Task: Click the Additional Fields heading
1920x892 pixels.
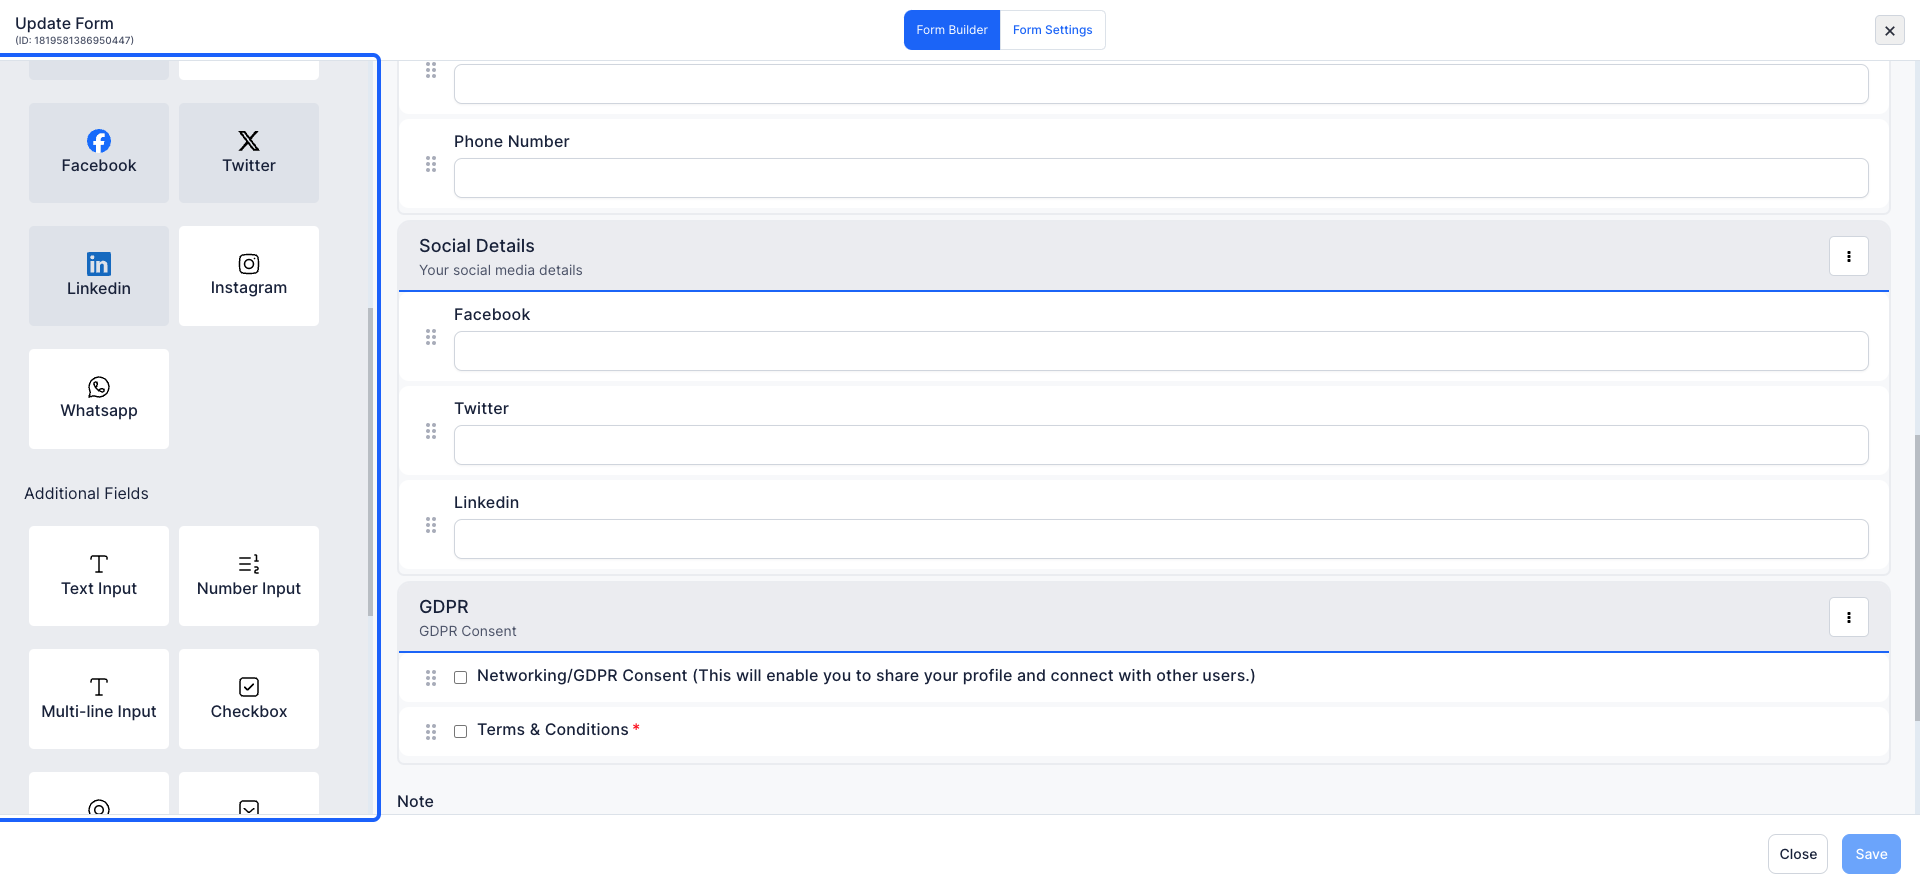Action: coord(86,493)
